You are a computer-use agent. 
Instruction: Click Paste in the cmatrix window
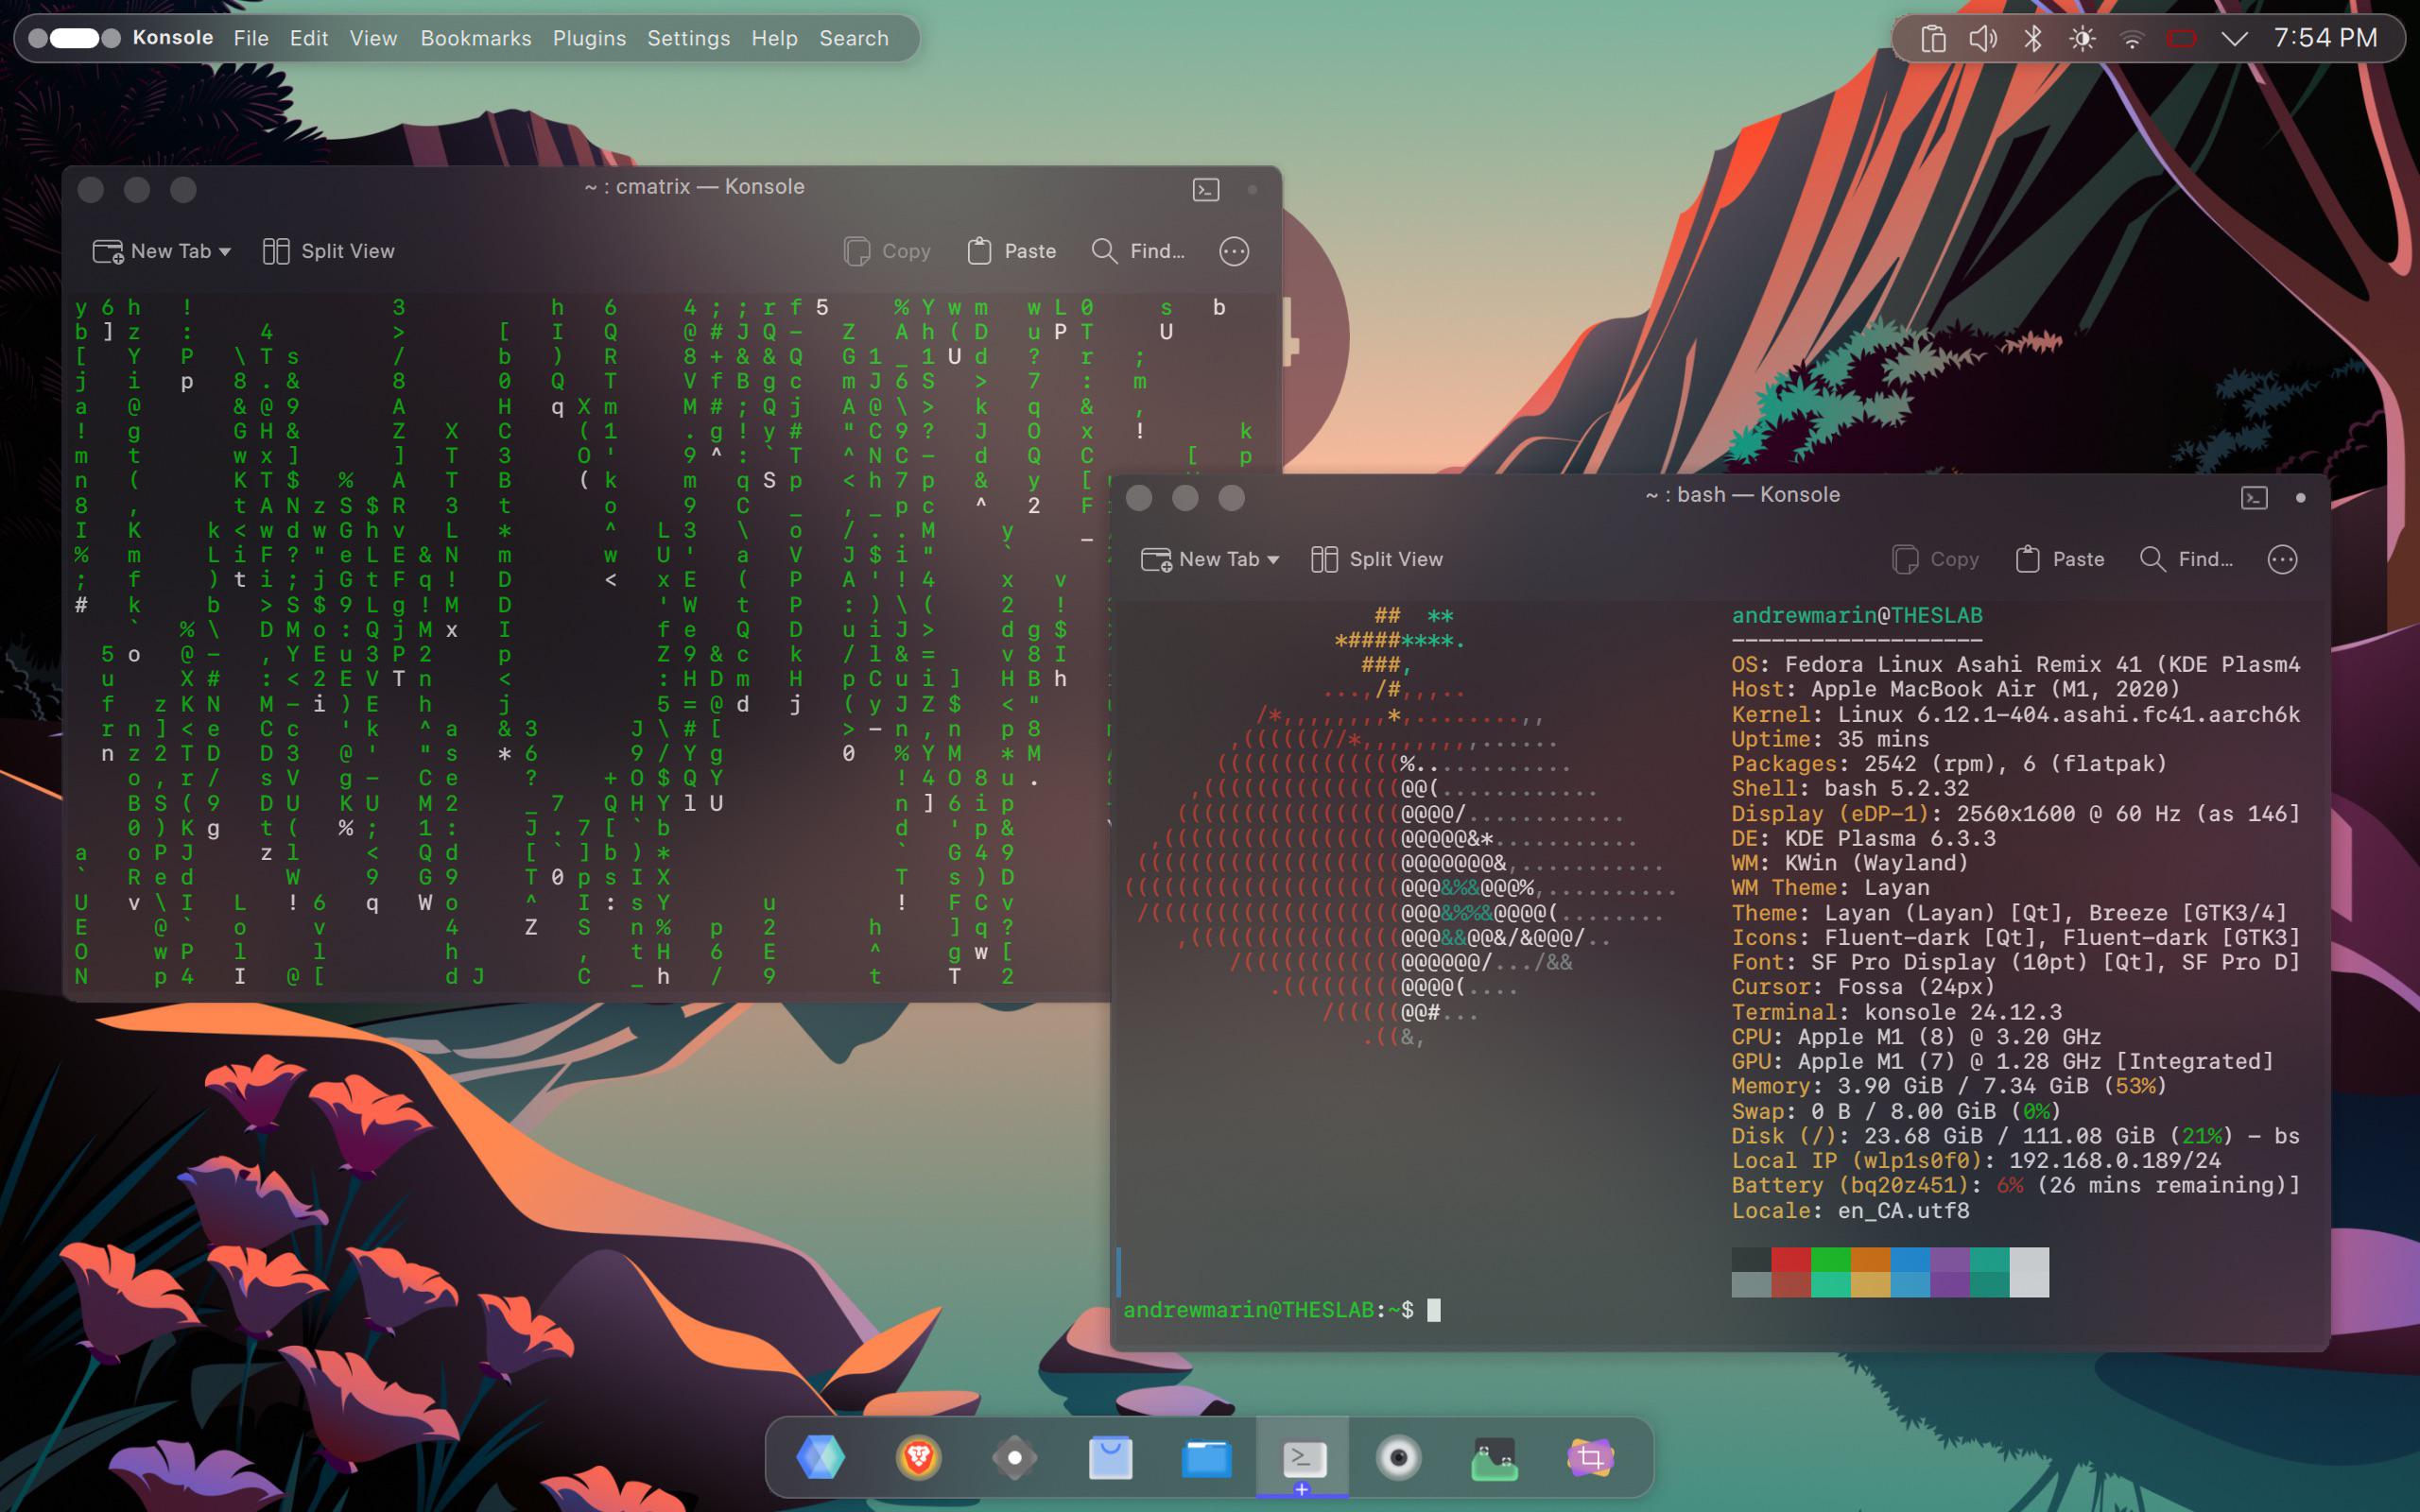[1011, 251]
